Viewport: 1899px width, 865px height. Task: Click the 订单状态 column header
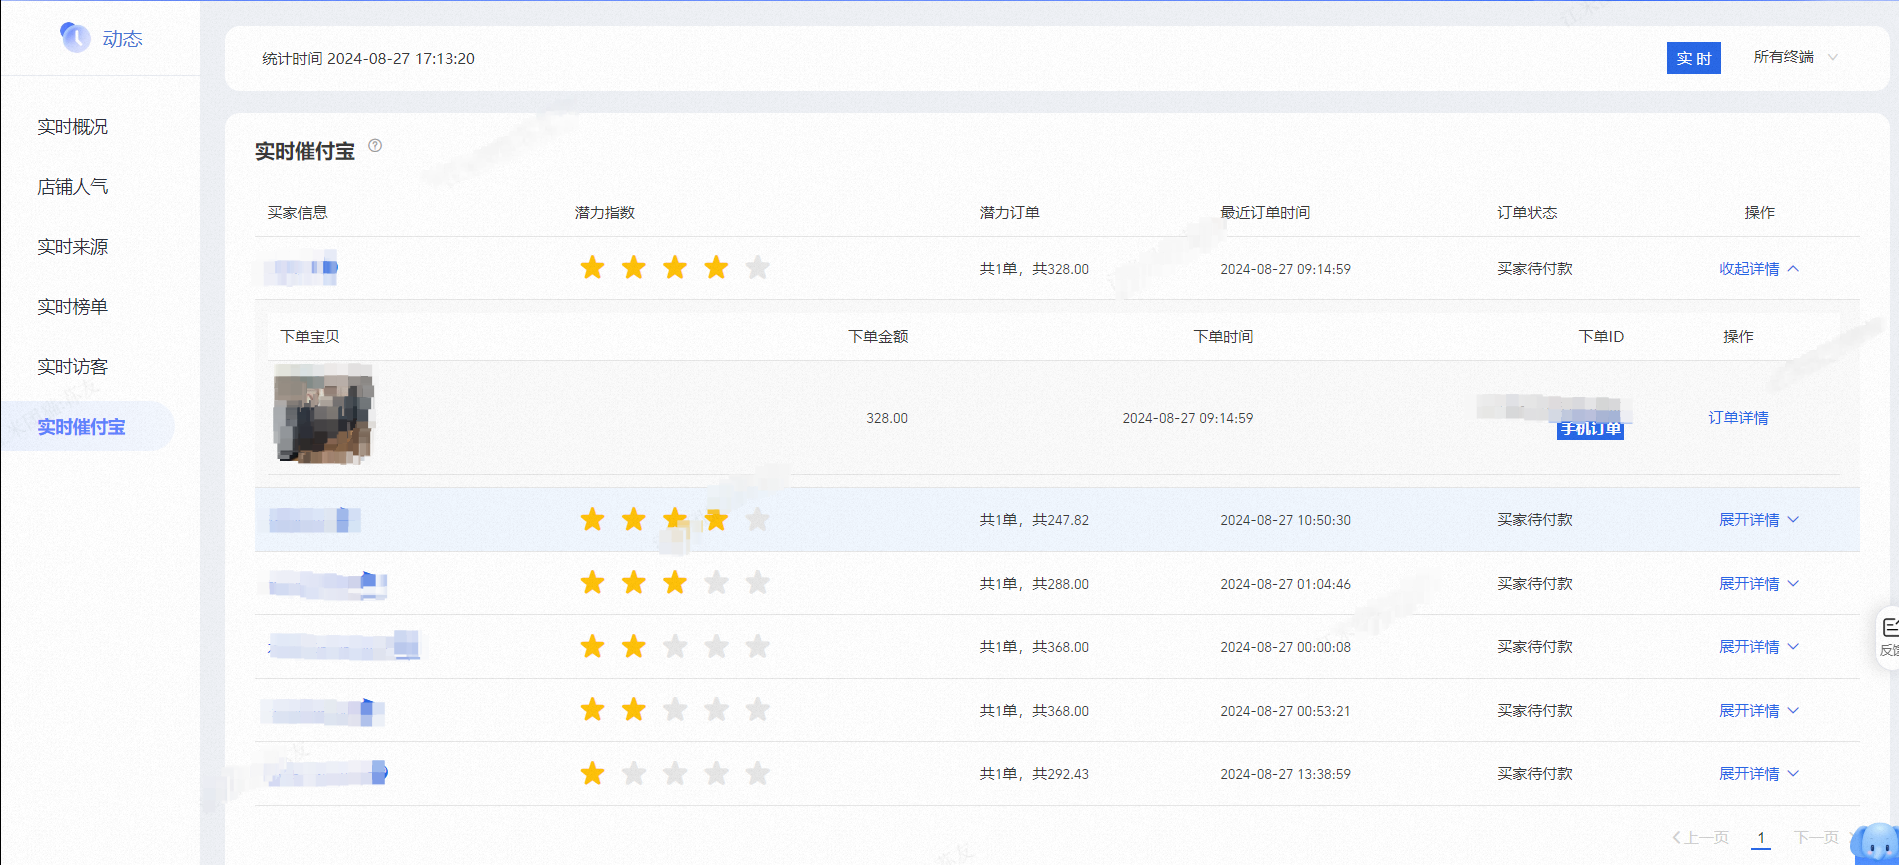(1527, 213)
